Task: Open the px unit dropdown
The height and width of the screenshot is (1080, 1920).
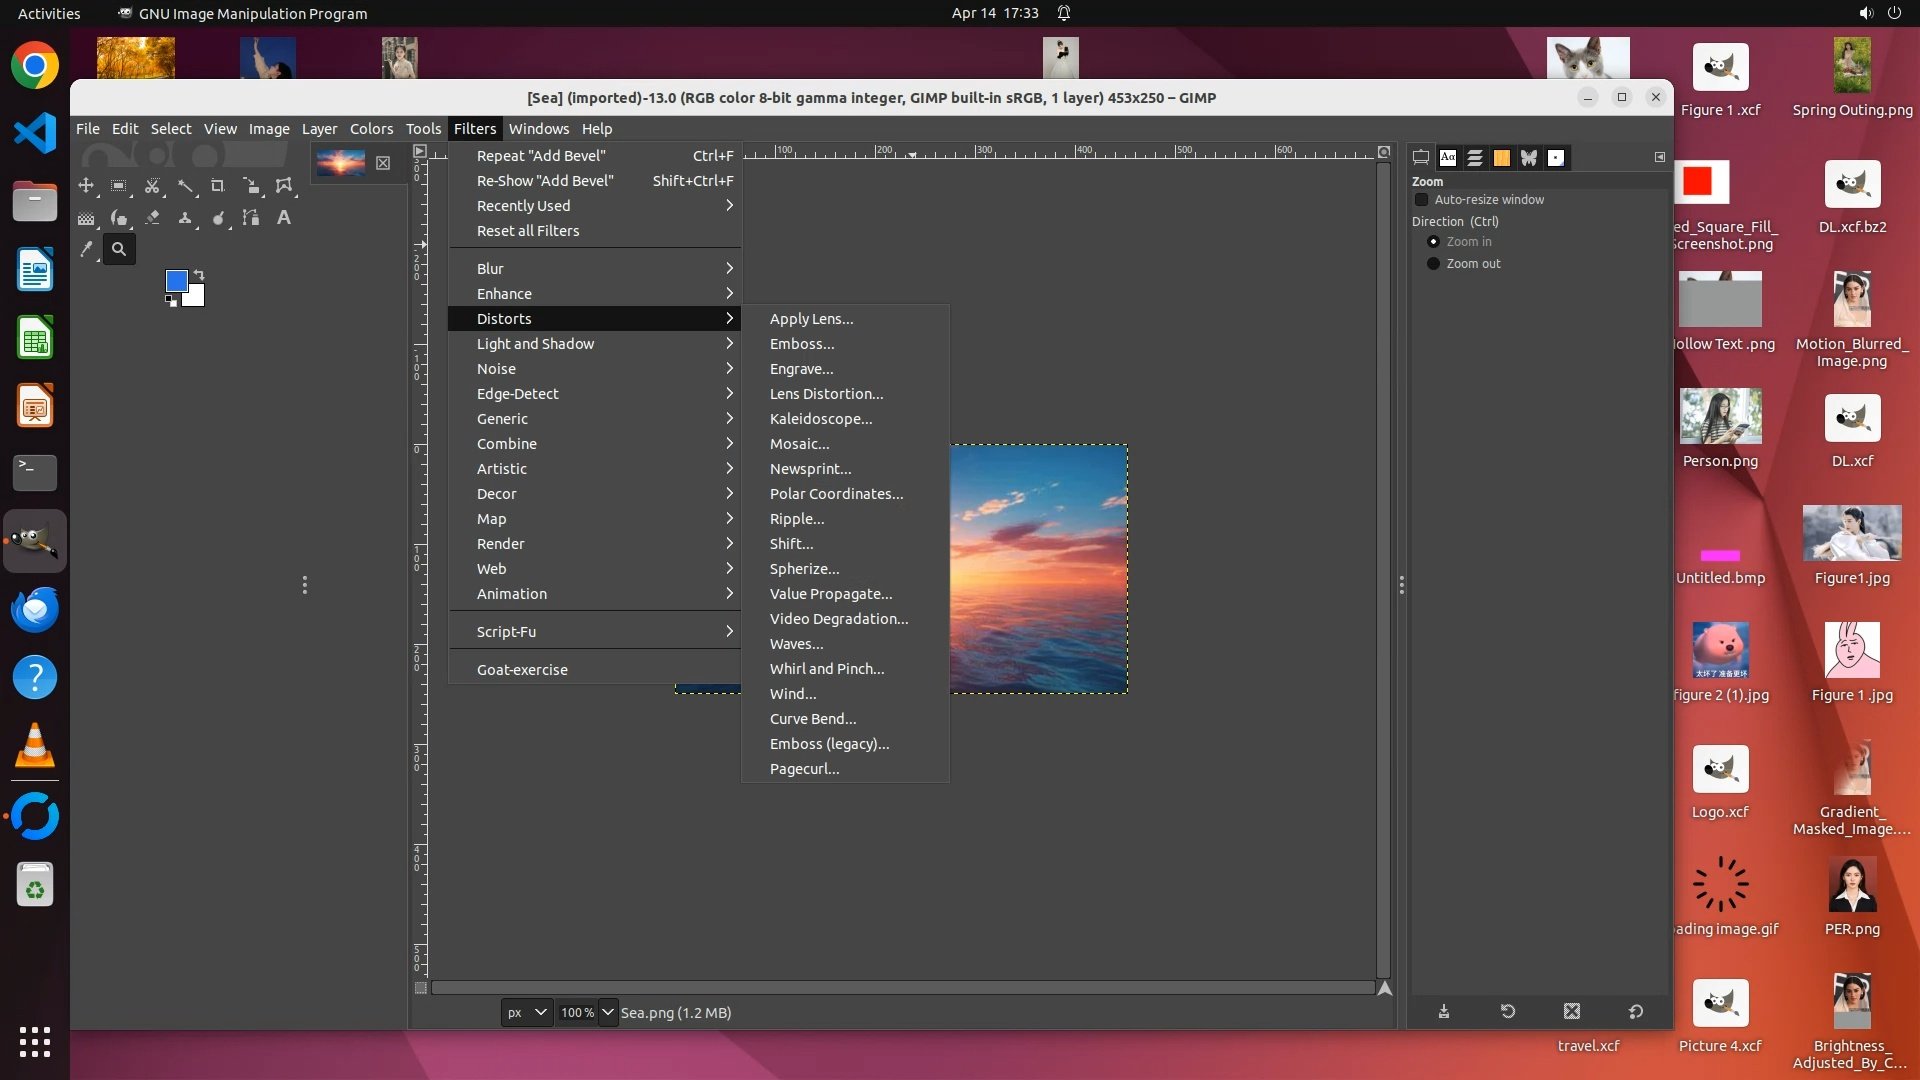Action: click(x=527, y=1012)
